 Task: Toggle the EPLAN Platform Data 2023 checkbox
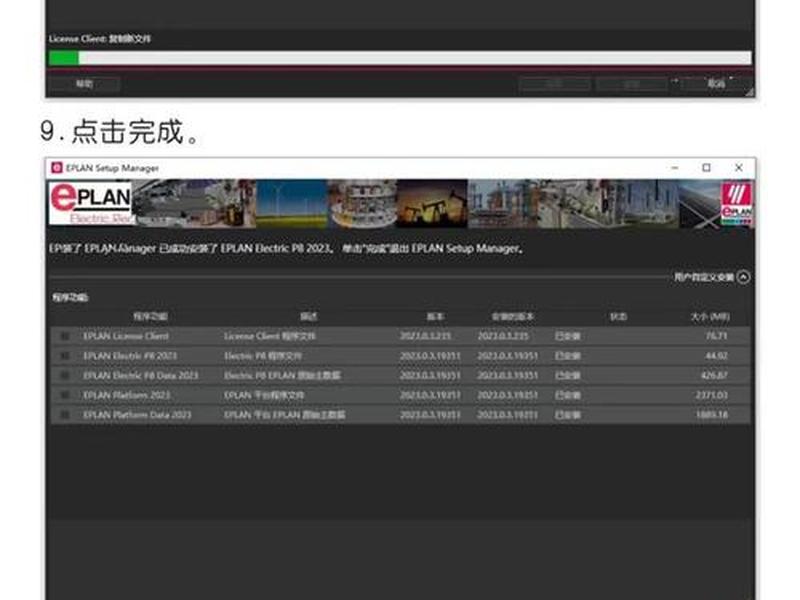pos(65,415)
